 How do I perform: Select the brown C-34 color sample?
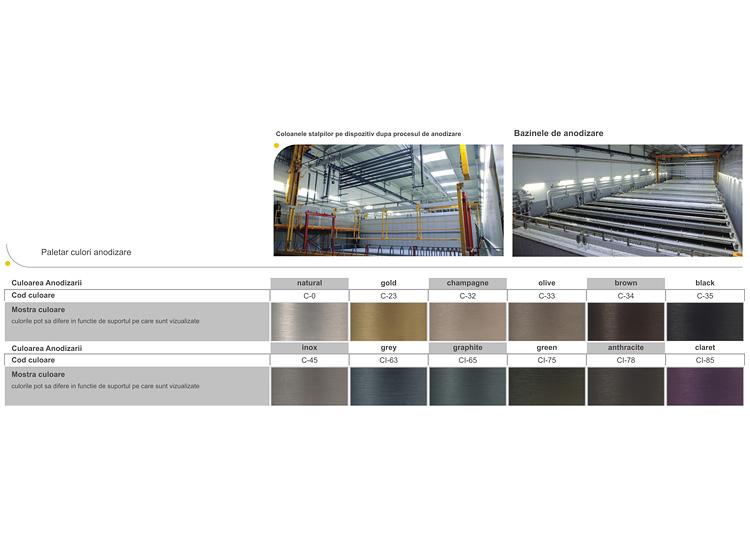point(625,322)
